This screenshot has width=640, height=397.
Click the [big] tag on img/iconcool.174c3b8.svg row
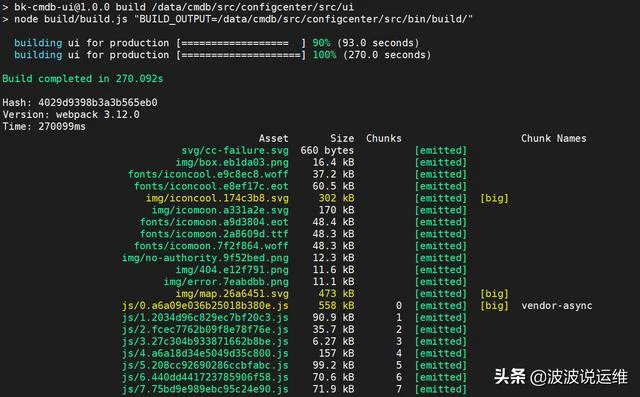click(494, 198)
